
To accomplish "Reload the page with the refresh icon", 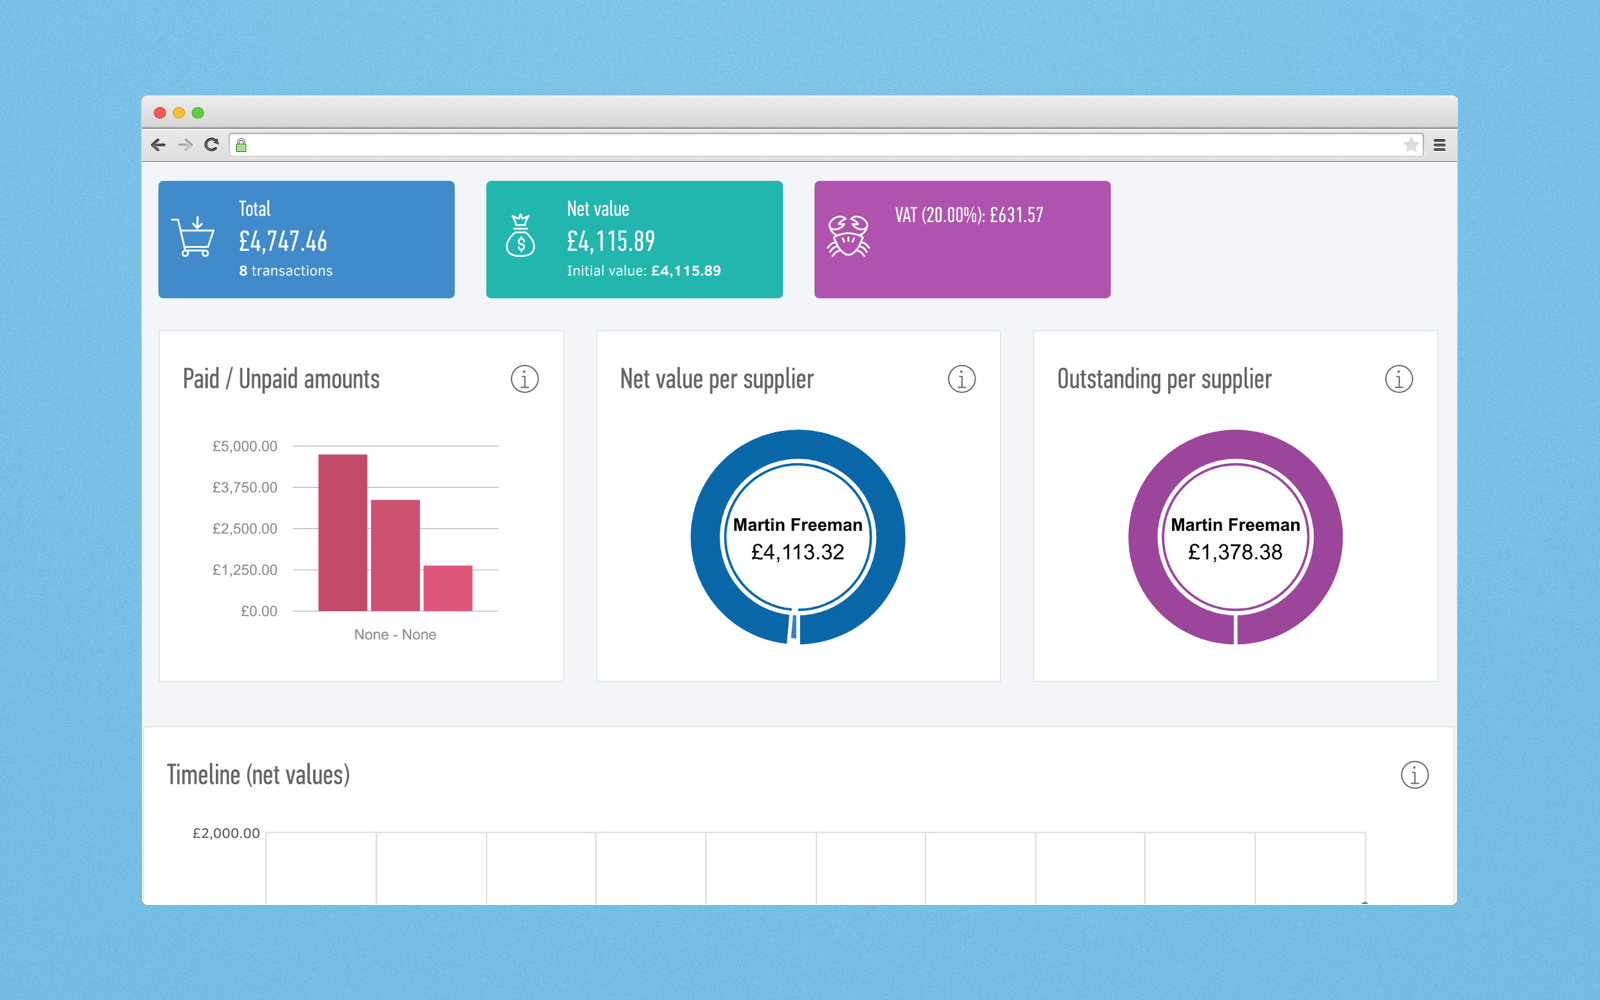I will coord(211,145).
